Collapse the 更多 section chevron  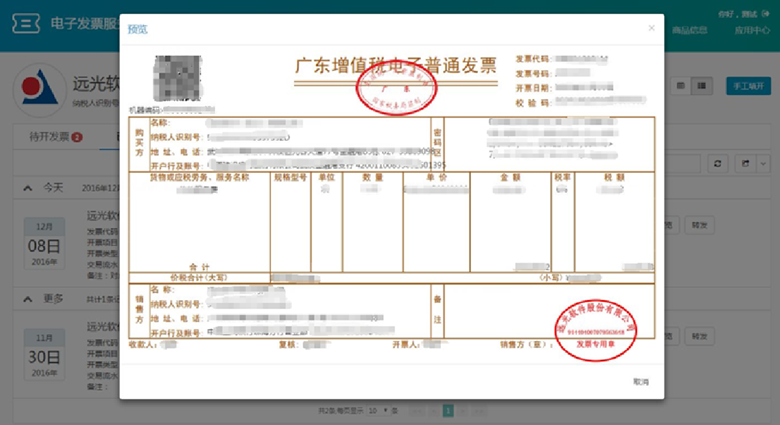[x=27, y=298]
